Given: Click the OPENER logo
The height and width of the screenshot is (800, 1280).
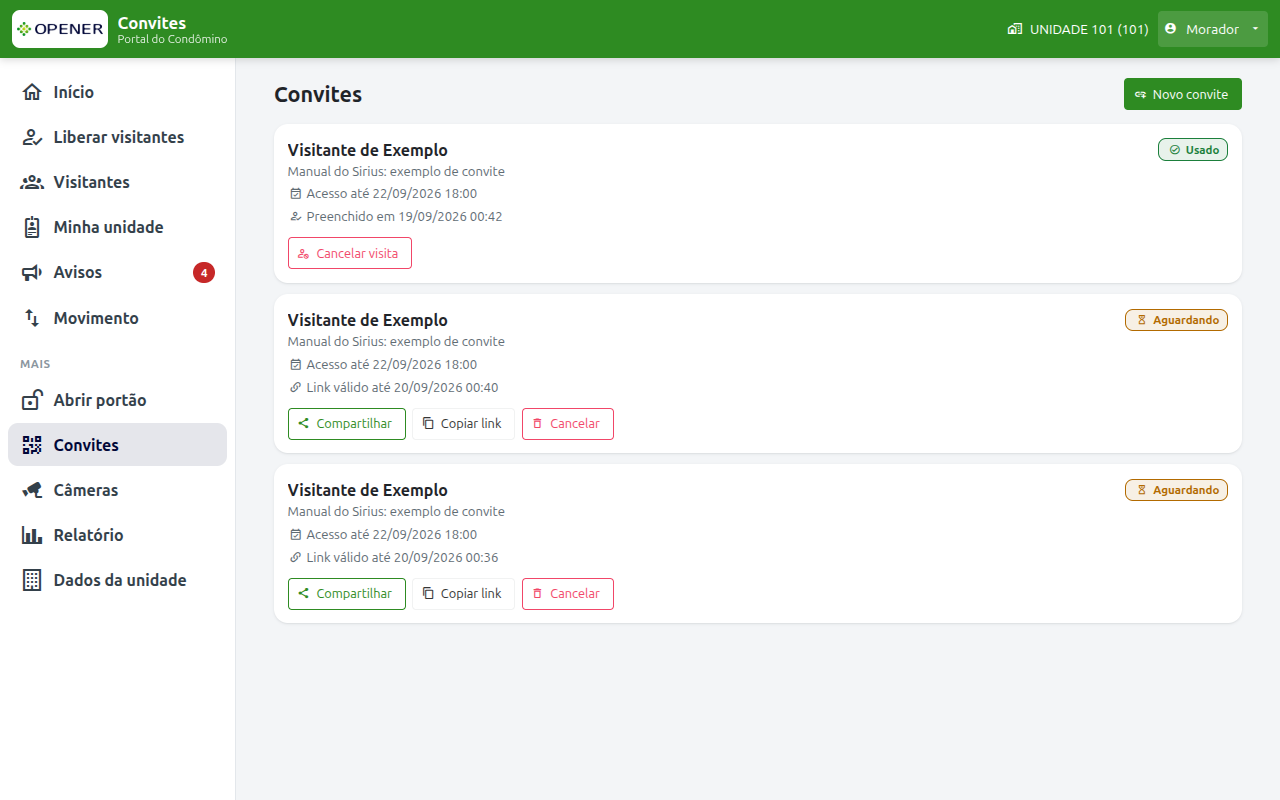Looking at the screenshot, I should coord(60,29).
